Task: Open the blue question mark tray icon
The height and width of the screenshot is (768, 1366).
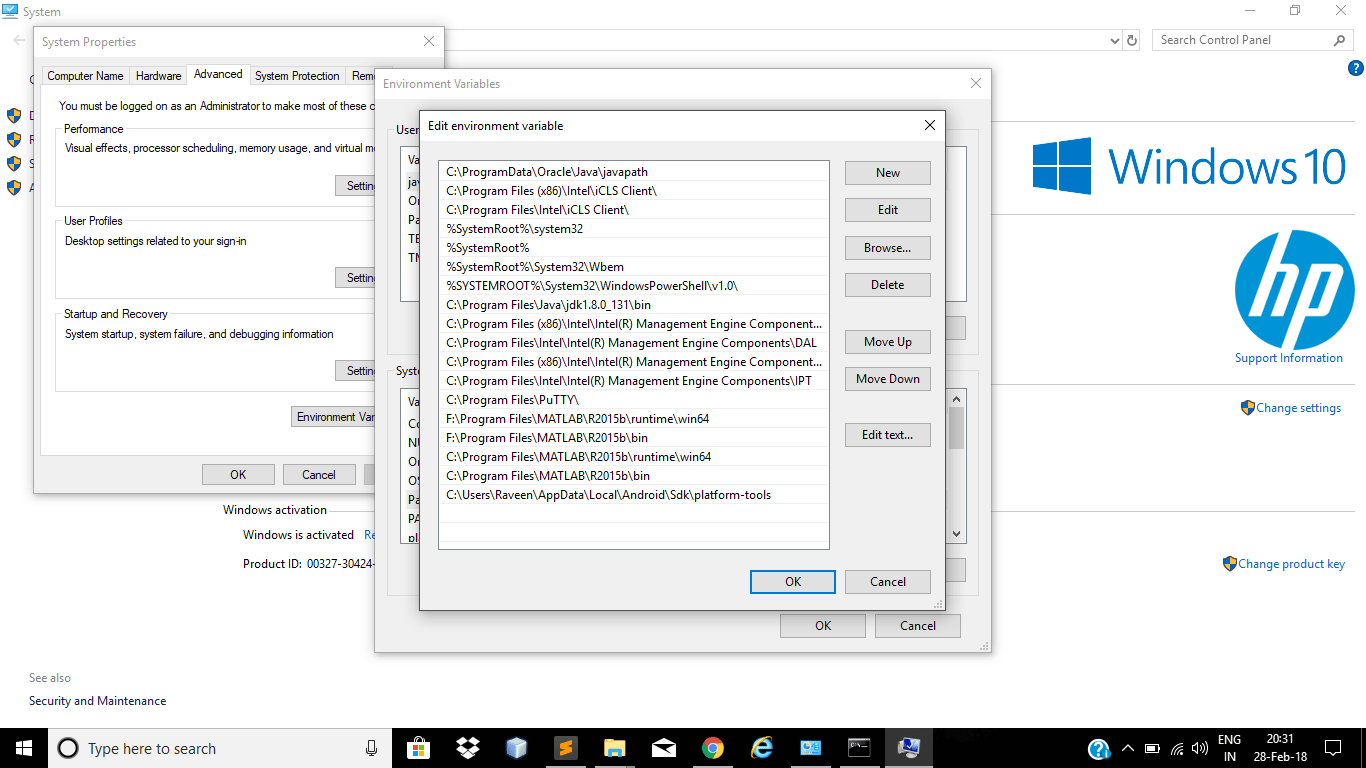Action: coord(1099,749)
